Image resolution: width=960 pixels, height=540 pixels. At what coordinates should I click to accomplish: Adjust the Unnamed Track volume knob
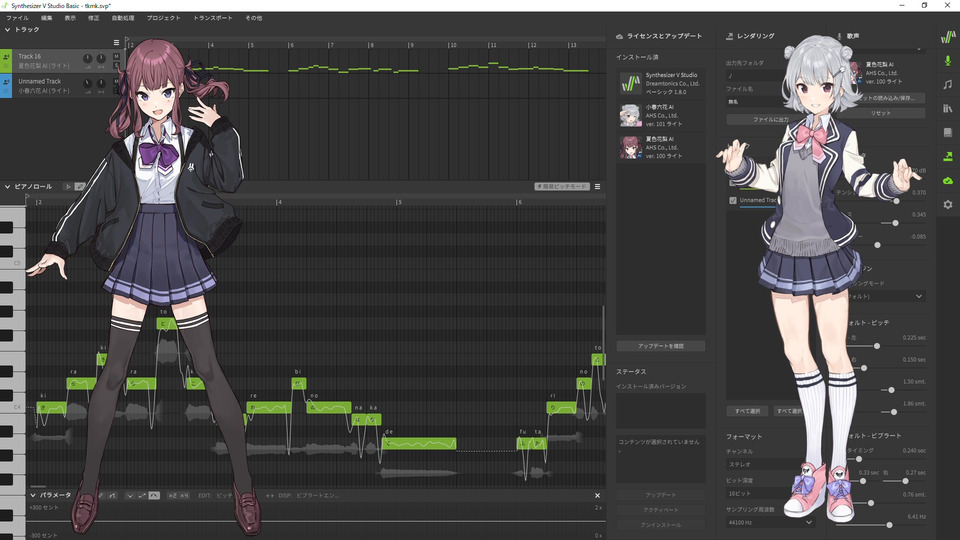pos(88,83)
